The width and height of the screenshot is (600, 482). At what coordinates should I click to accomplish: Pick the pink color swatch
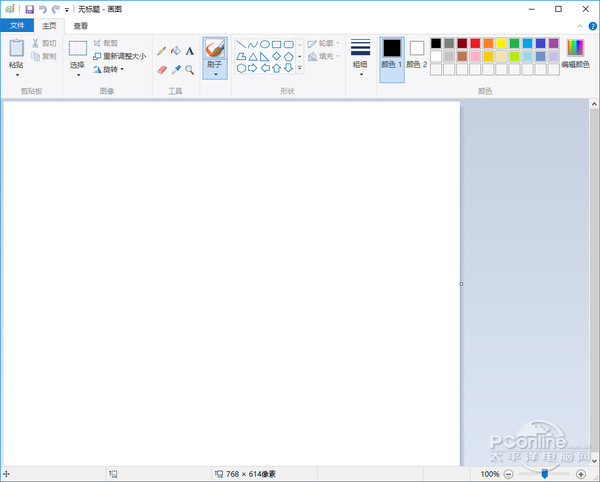tap(475, 56)
